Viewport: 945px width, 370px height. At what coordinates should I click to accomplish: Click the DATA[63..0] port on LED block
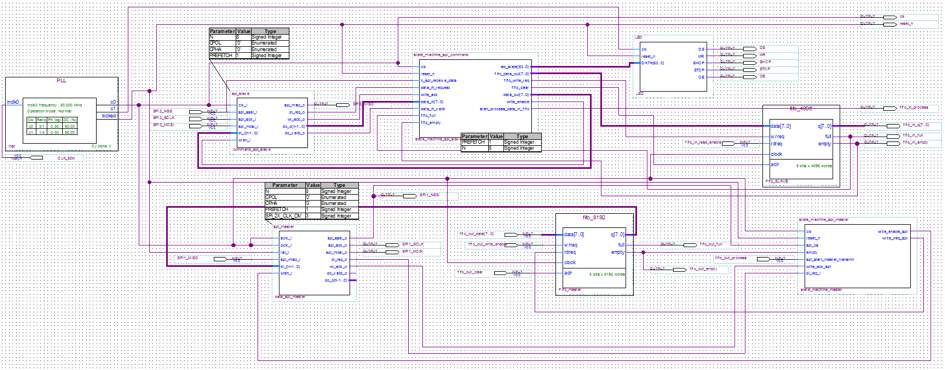pyautogui.click(x=653, y=63)
